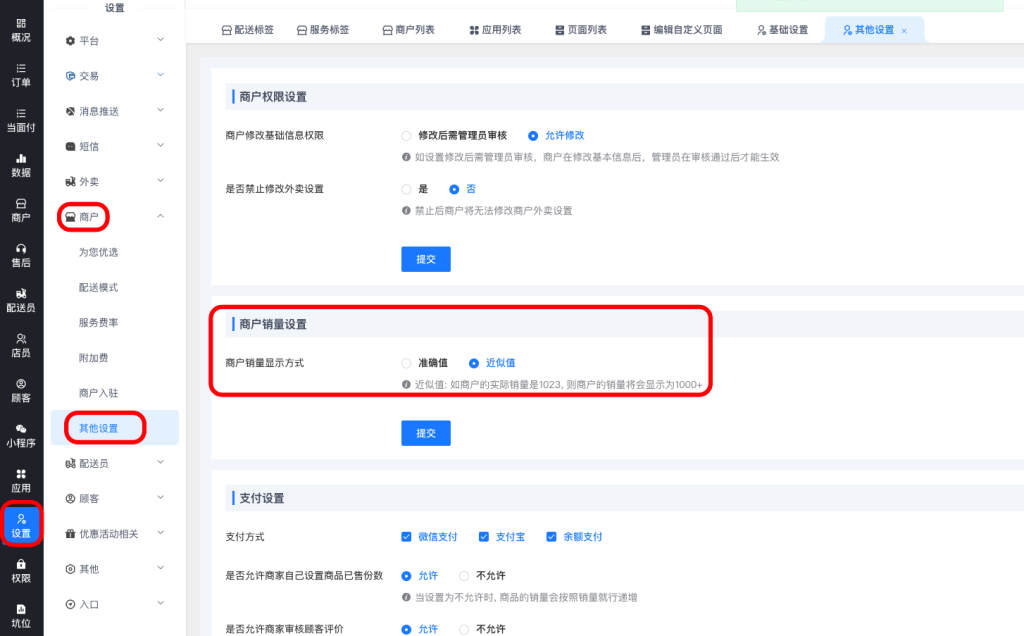Image resolution: width=1024 pixels, height=636 pixels.
Task: Open the 权限 permissions lock icon
Action: coord(21,570)
